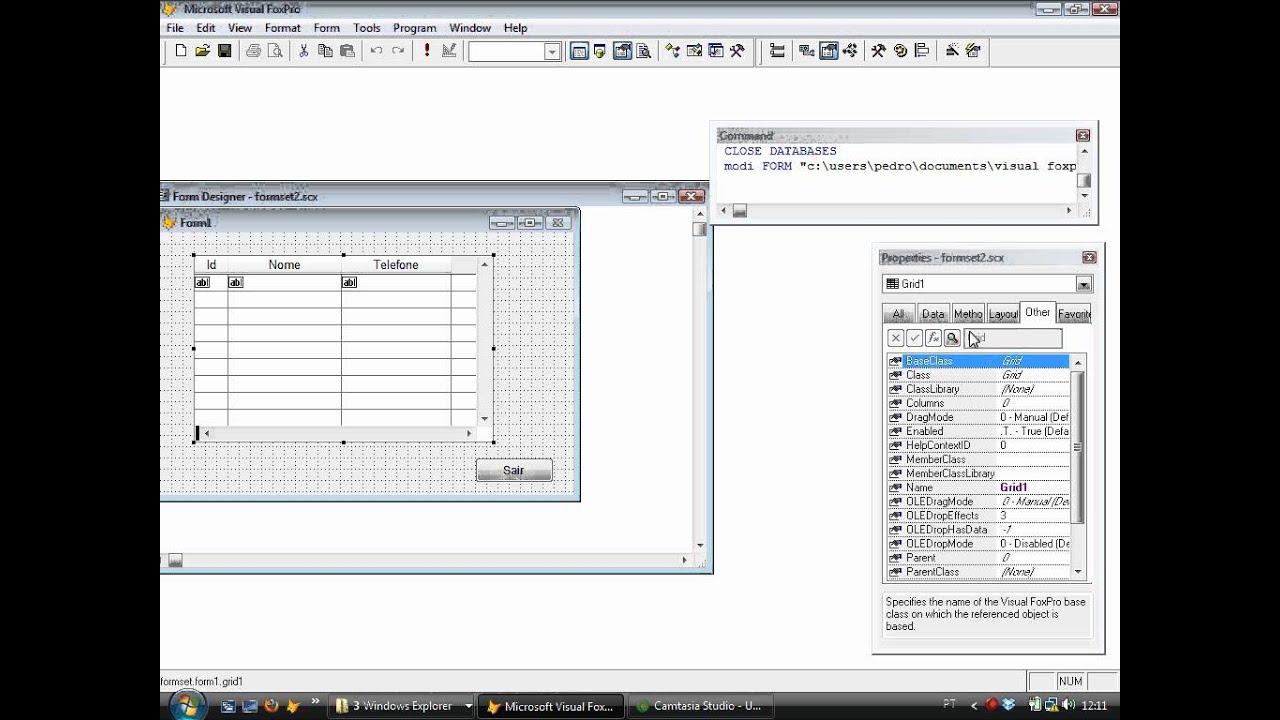This screenshot has width=1280, height=720.
Task: Switch to the Favorites tab in Properties
Action: (1074, 314)
